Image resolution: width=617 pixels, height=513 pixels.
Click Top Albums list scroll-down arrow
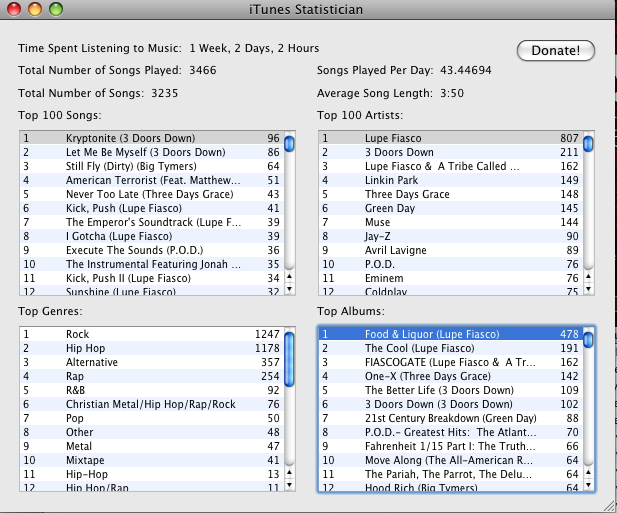[x=588, y=485]
